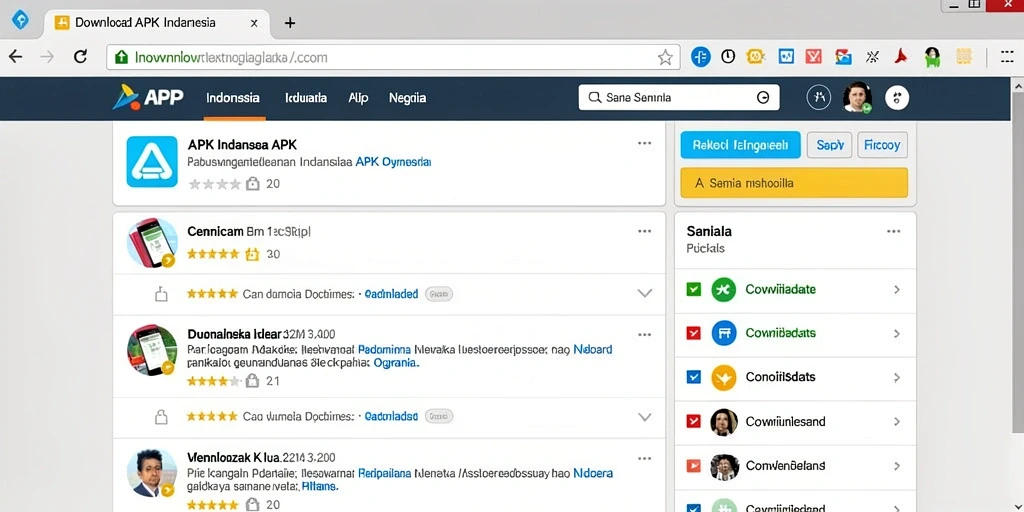
Task: Open three-dot menu on APK Indansea card
Action: [x=645, y=143]
